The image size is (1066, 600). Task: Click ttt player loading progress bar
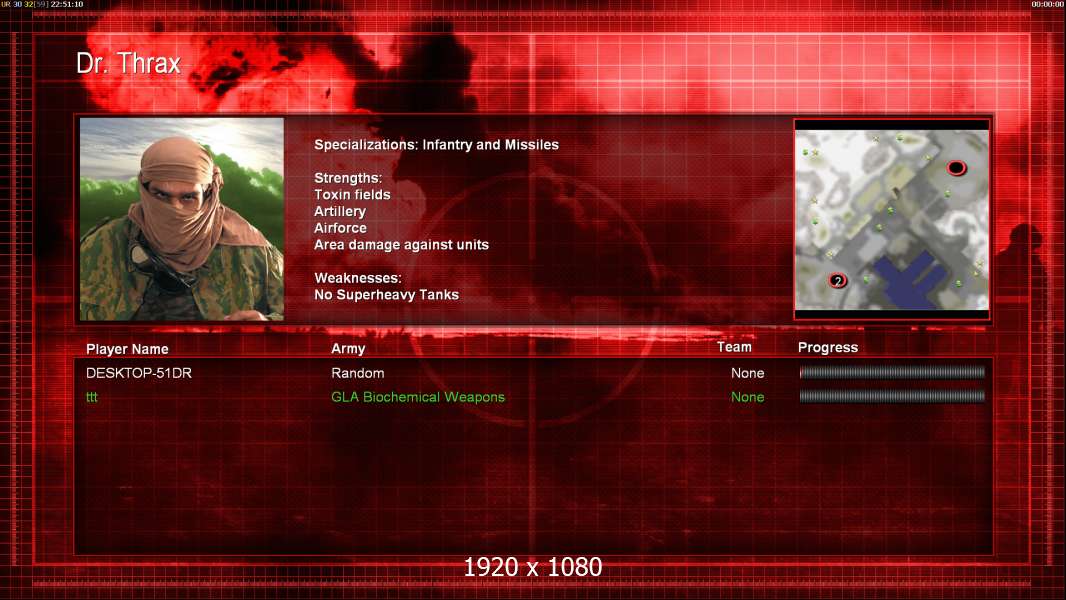(x=892, y=395)
